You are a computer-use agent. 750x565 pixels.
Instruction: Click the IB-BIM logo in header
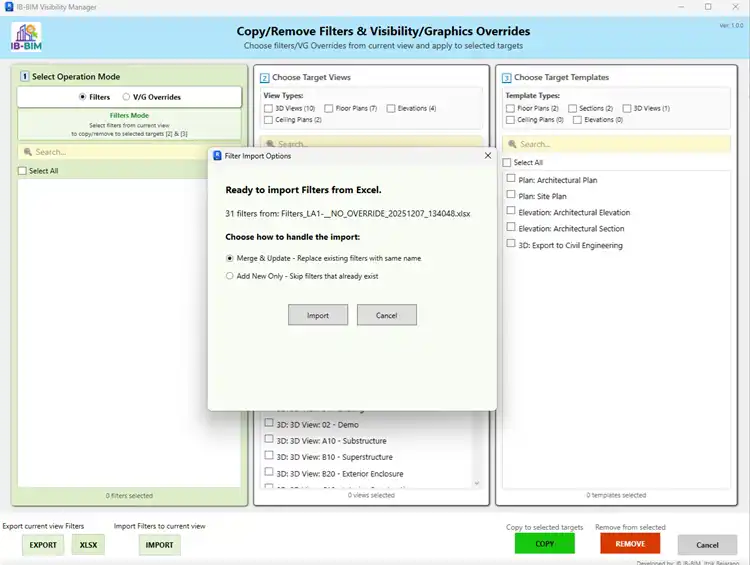coord(26,37)
